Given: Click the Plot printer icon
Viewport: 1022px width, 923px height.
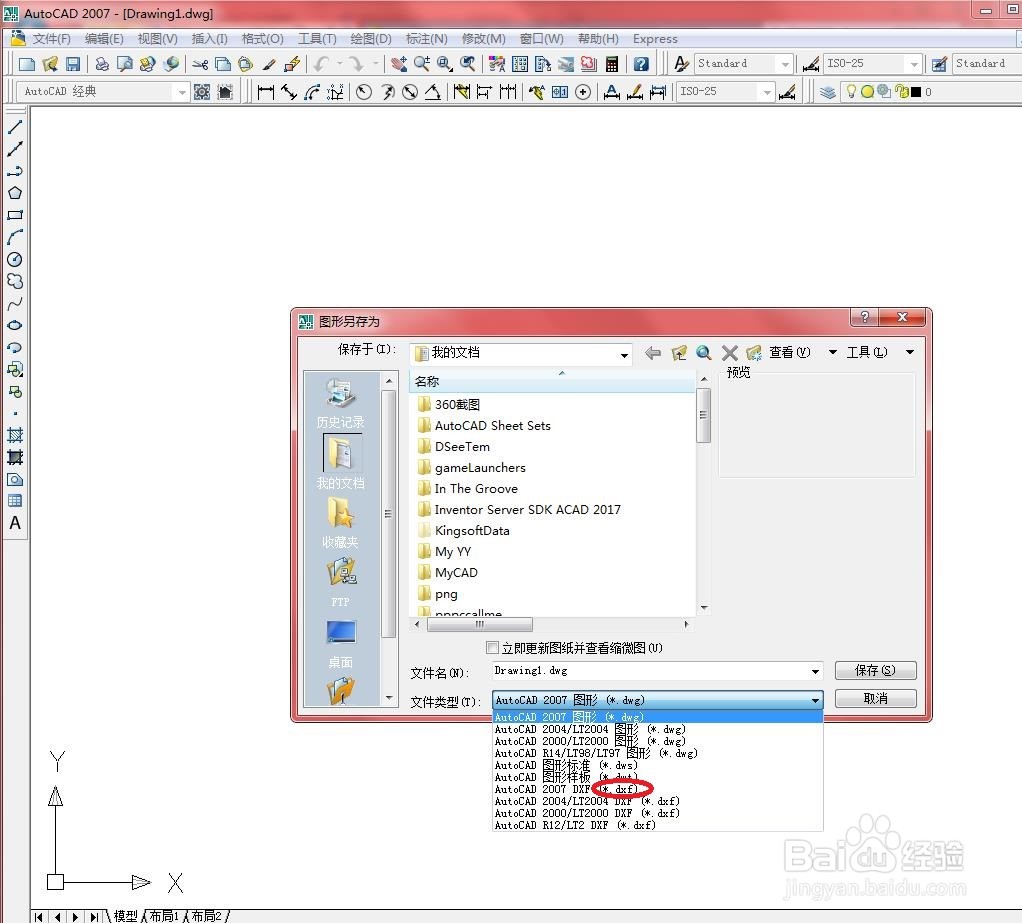Looking at the screenshot, I should click(x=102, y=64).
